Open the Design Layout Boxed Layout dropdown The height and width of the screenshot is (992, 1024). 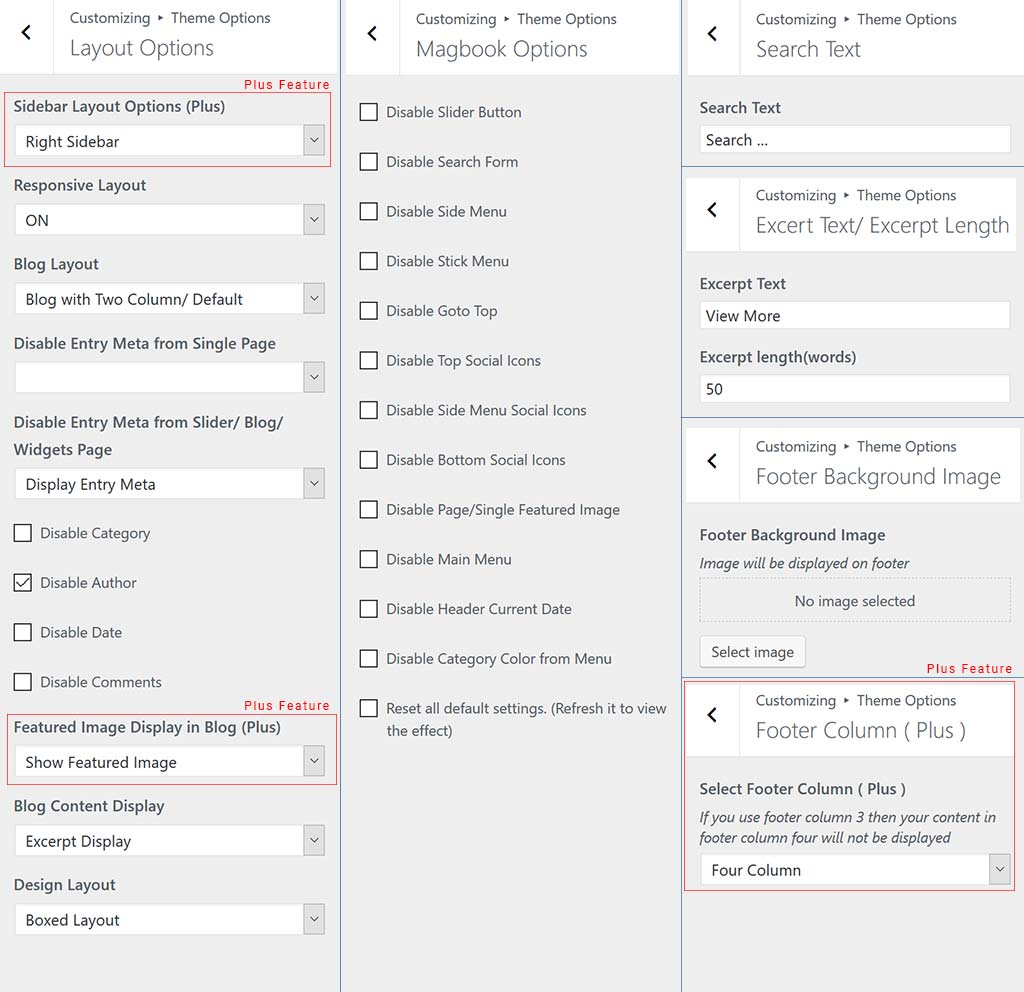(169, 920)
